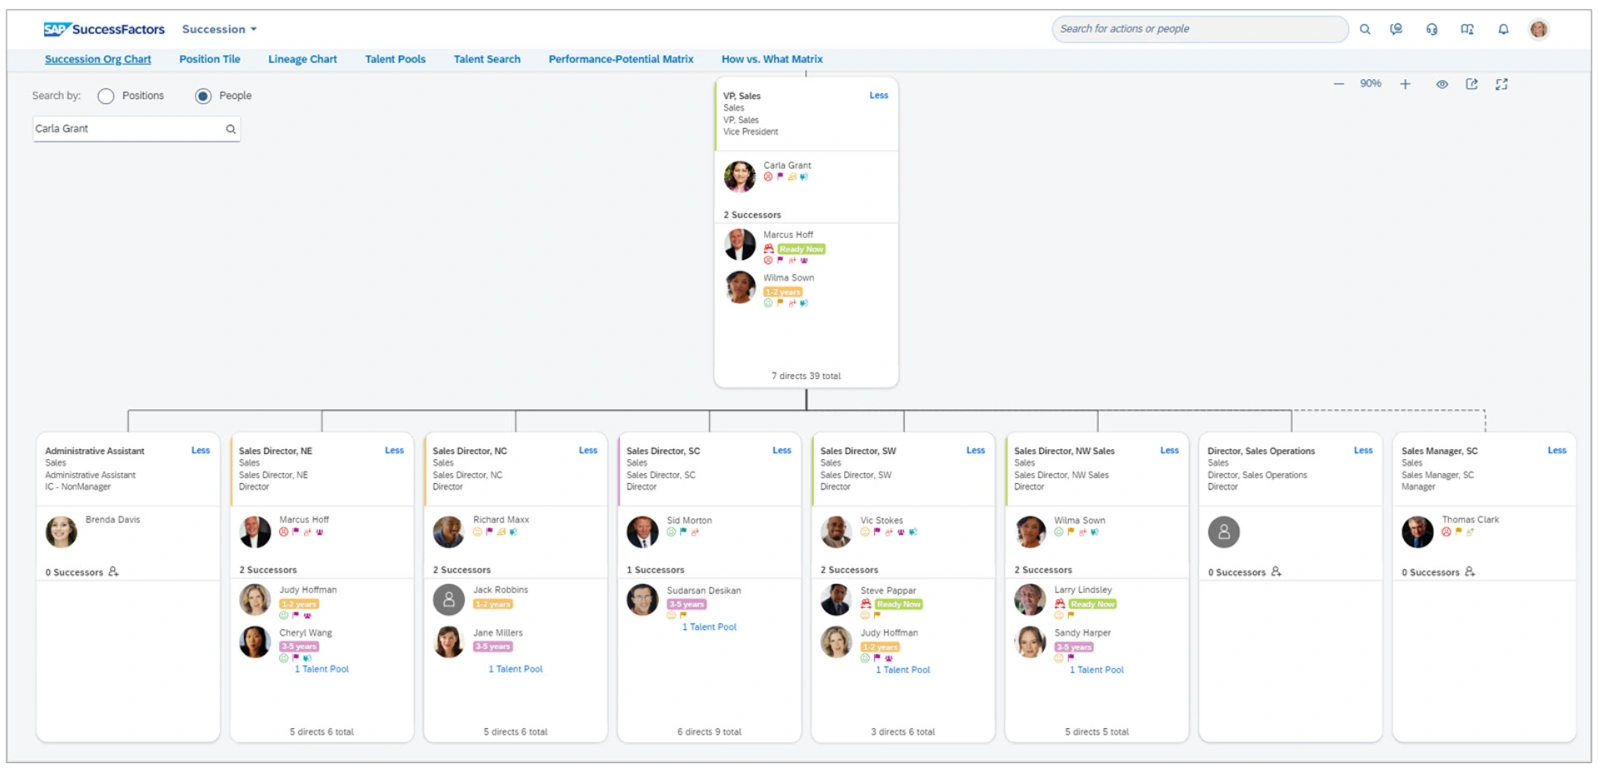The image size is (1598, 771).
Task: Open the chat assistant icon in header
Action: pyautogui.click(x=1396, y=29)
